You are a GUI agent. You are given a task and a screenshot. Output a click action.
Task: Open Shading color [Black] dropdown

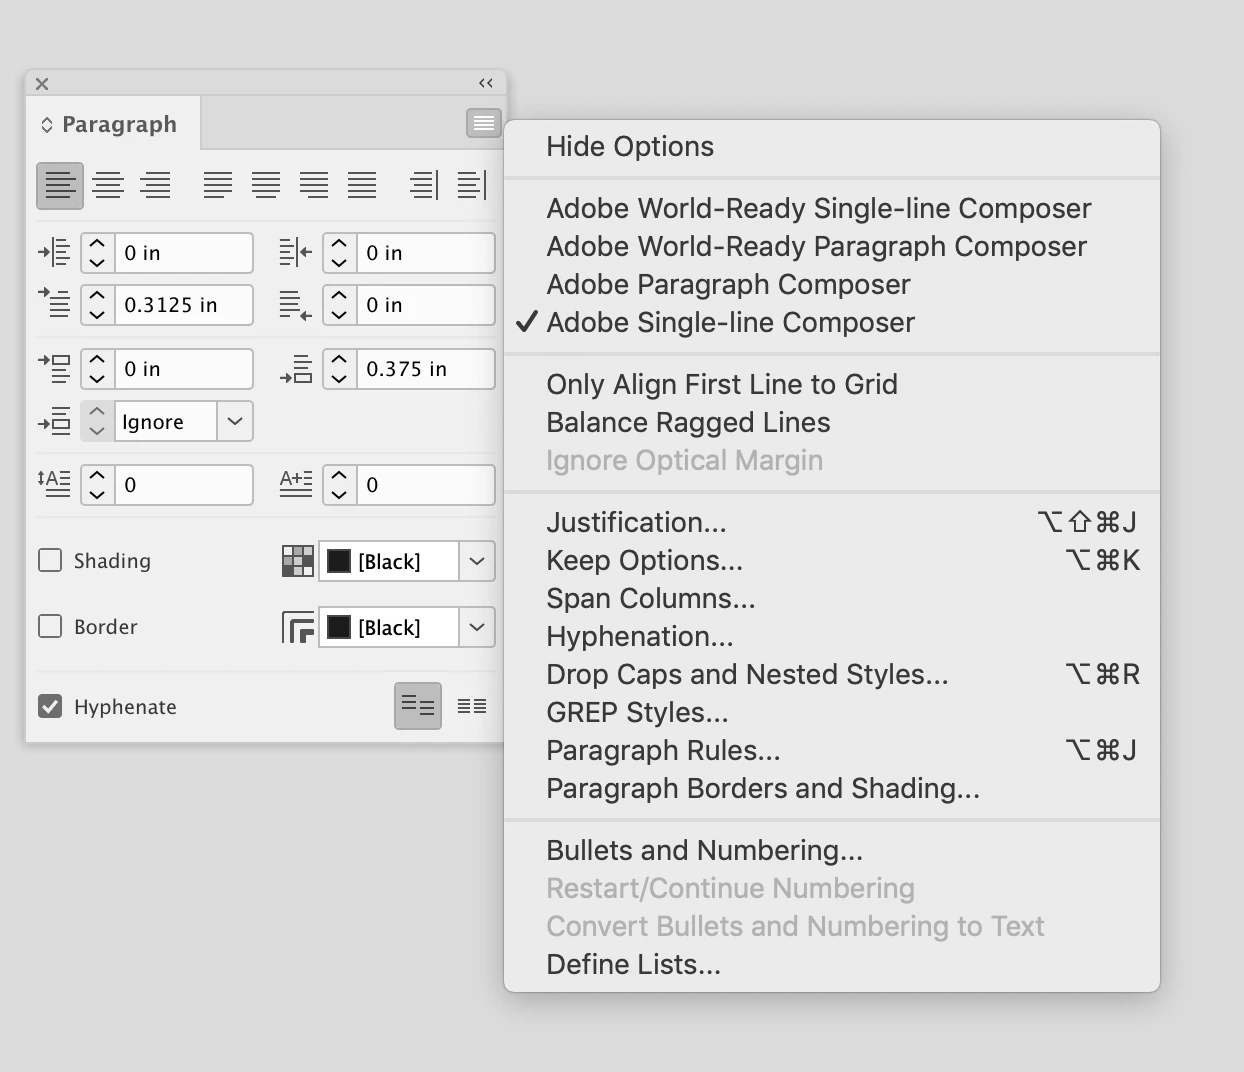[x=477, y=561]
